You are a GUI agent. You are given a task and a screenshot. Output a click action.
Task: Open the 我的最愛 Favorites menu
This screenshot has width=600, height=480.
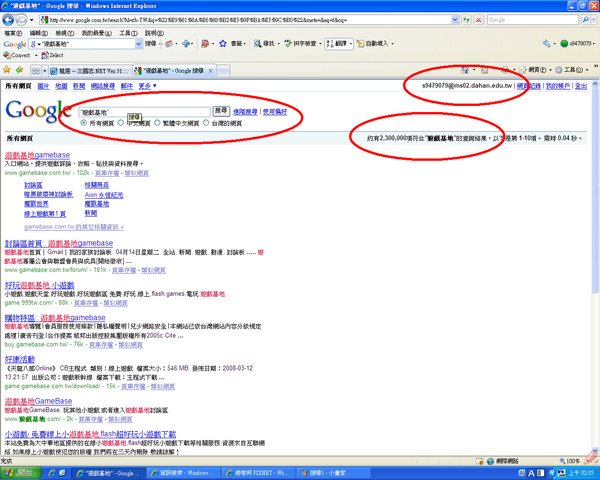pyautogui.click(x=97, y=33)
